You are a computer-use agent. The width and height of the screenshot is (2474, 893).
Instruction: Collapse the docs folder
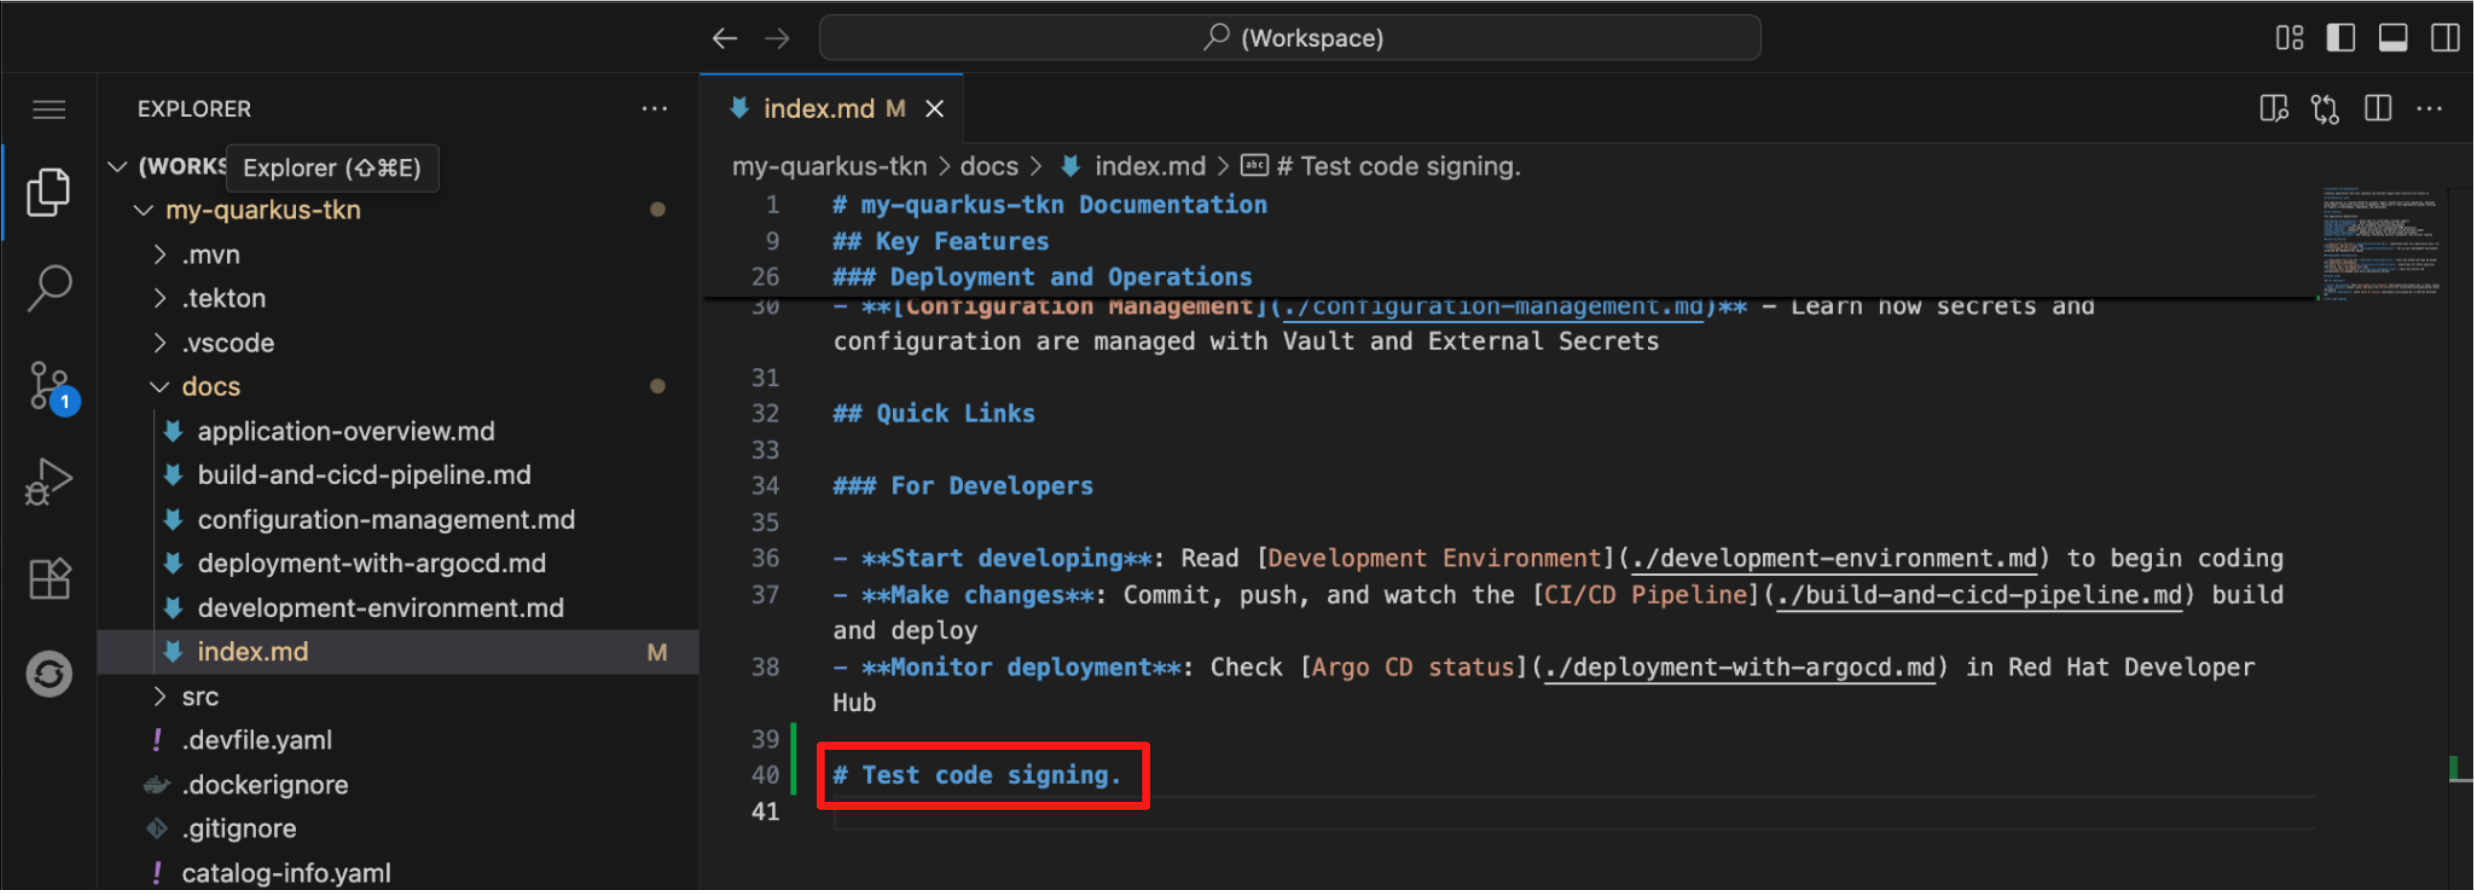(x=210, y=386)
